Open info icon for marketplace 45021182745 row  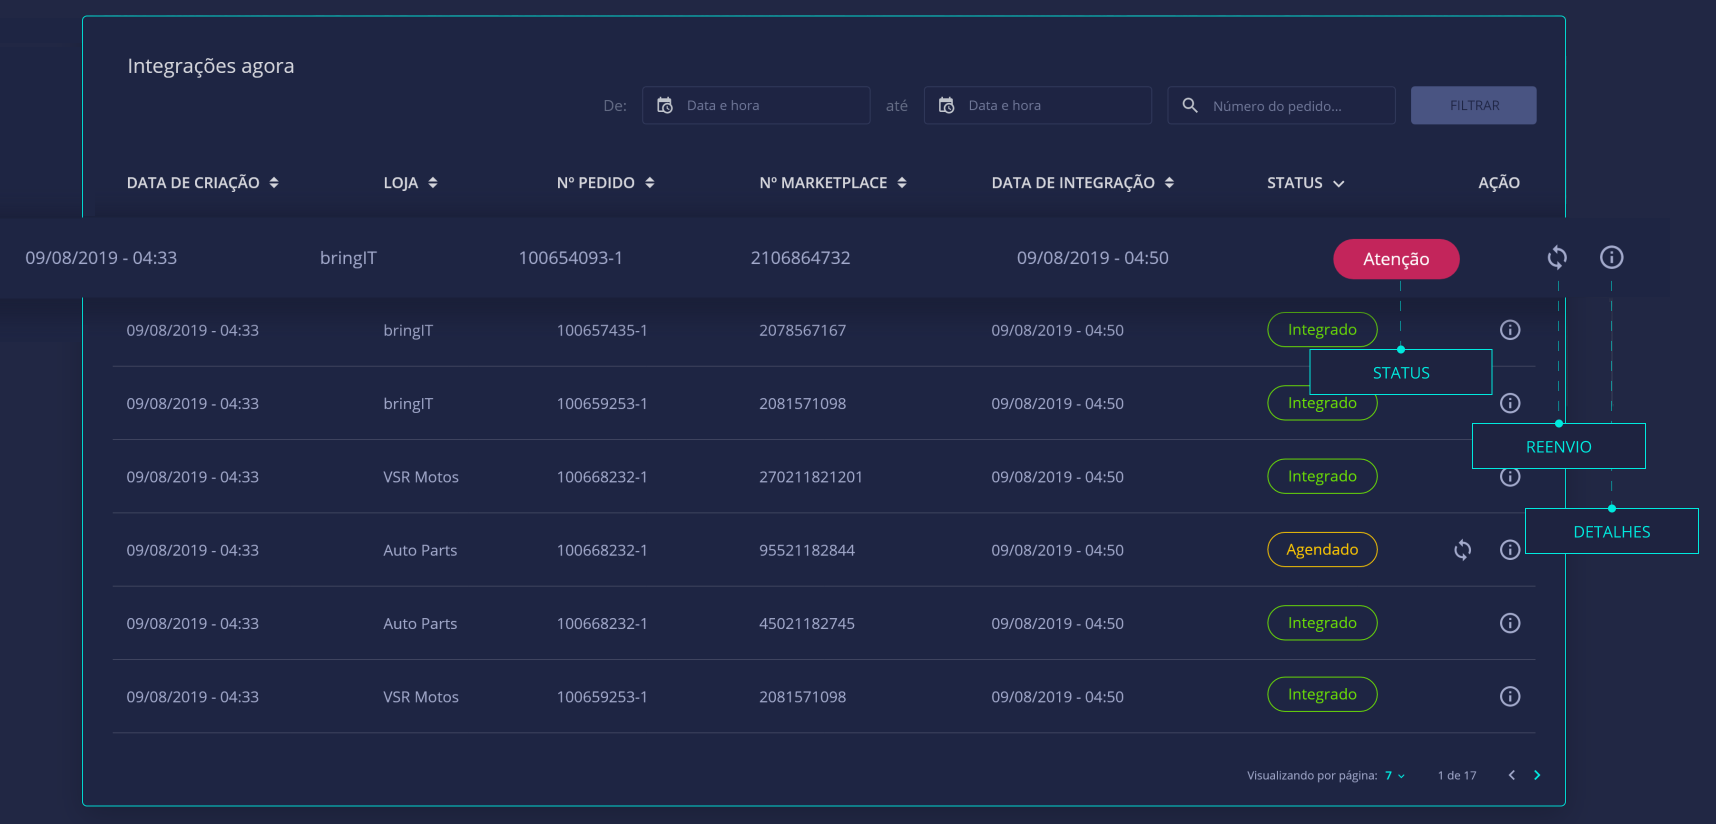pos(1510,623)
